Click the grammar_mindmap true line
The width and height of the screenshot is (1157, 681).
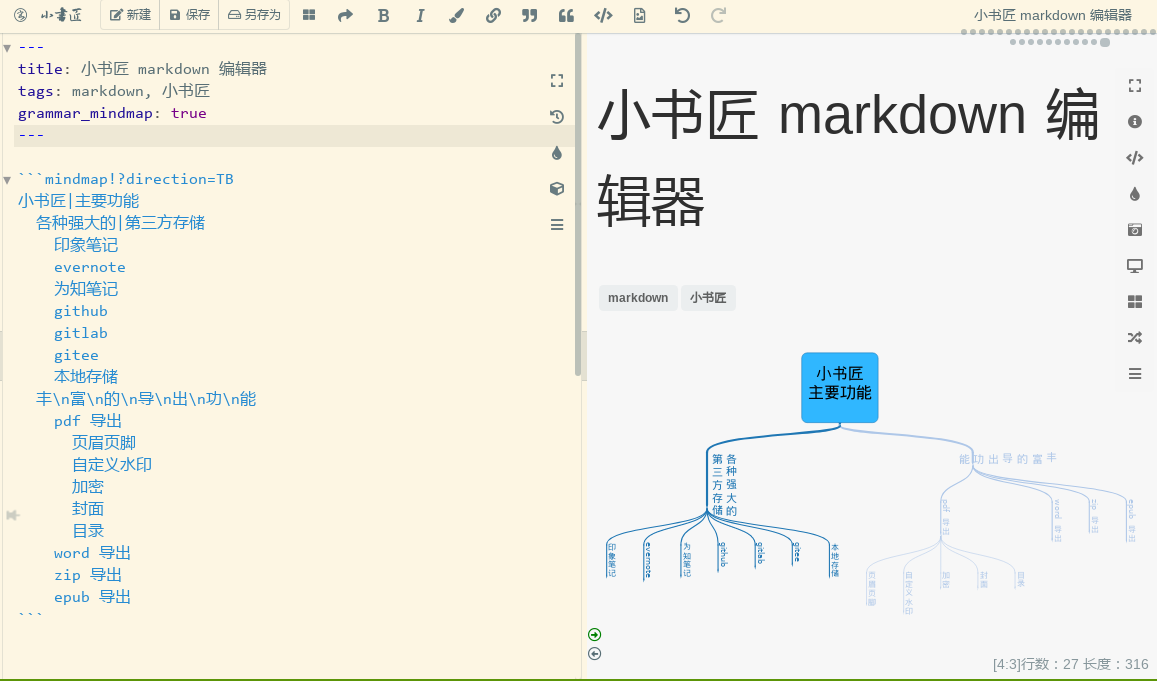point(112,113)
